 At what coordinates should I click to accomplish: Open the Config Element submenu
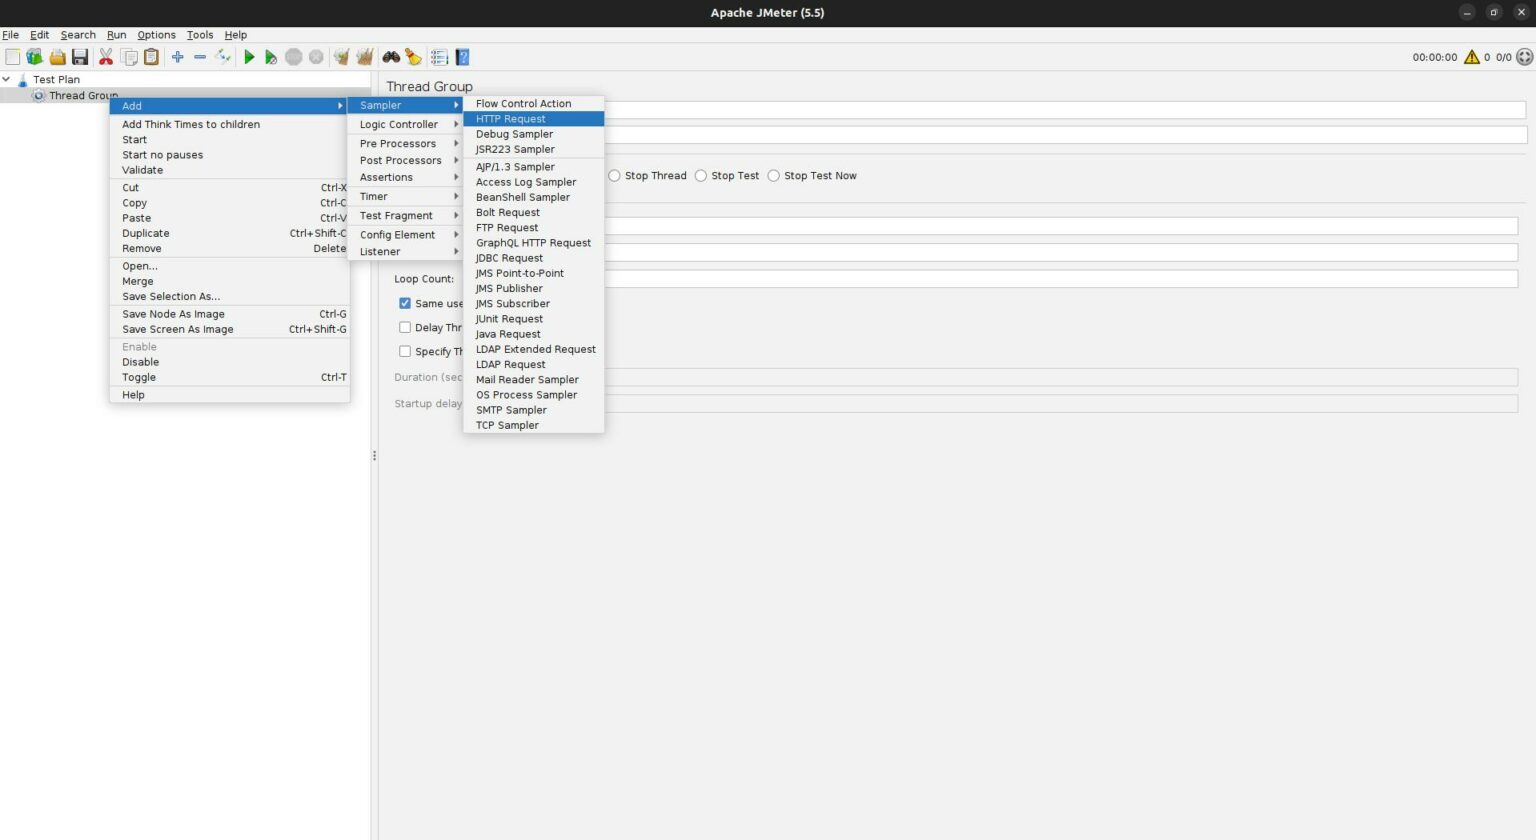point(398,234)
